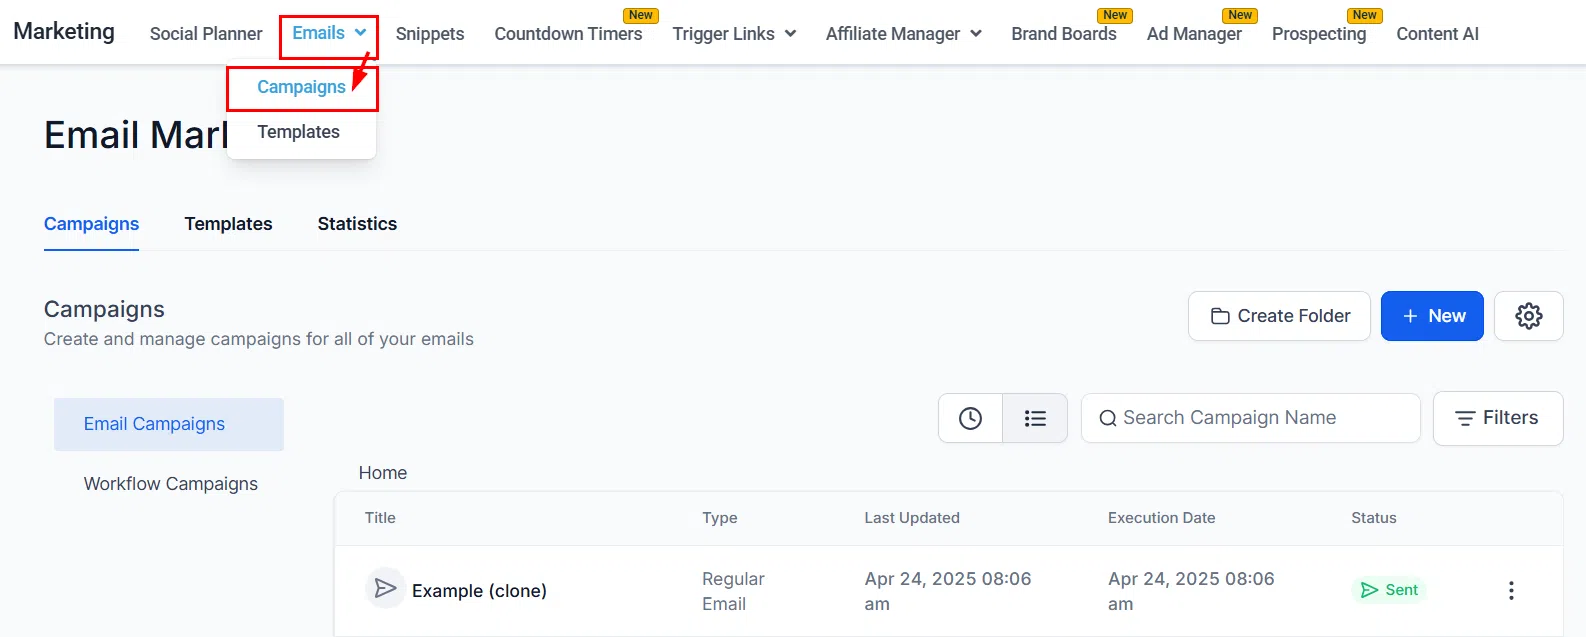1586x637 pixels.
Task: Open the Filters button
Action: click(x=1498, y=418)
